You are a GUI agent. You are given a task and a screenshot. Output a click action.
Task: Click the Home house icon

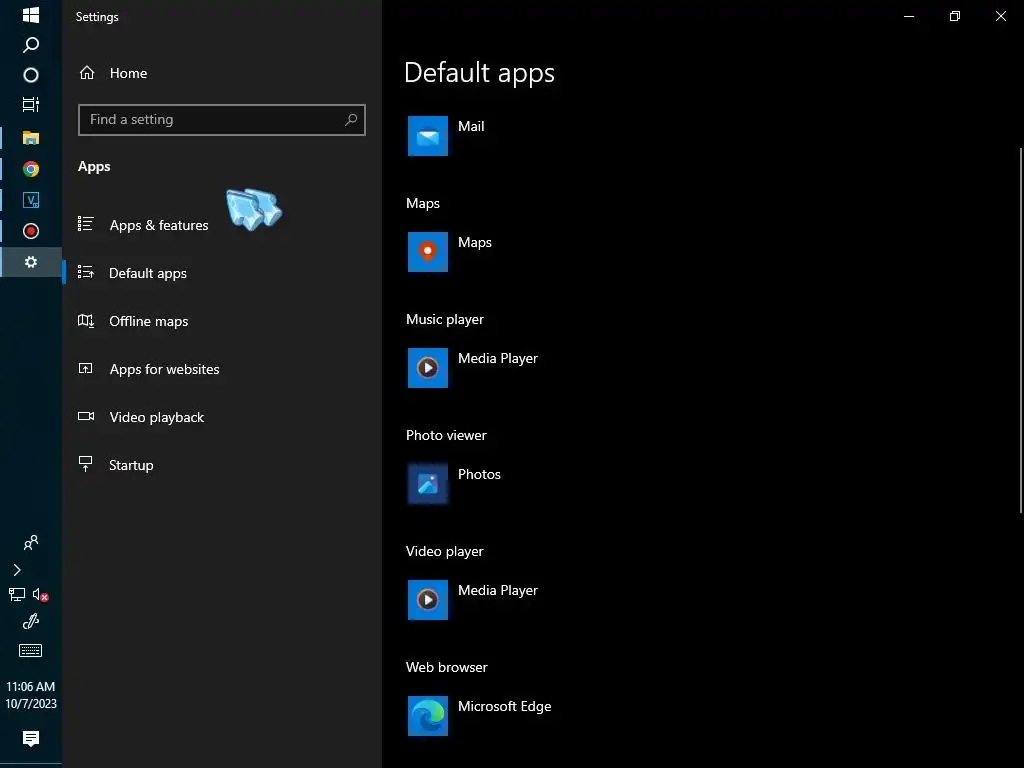tap(87, 72)
